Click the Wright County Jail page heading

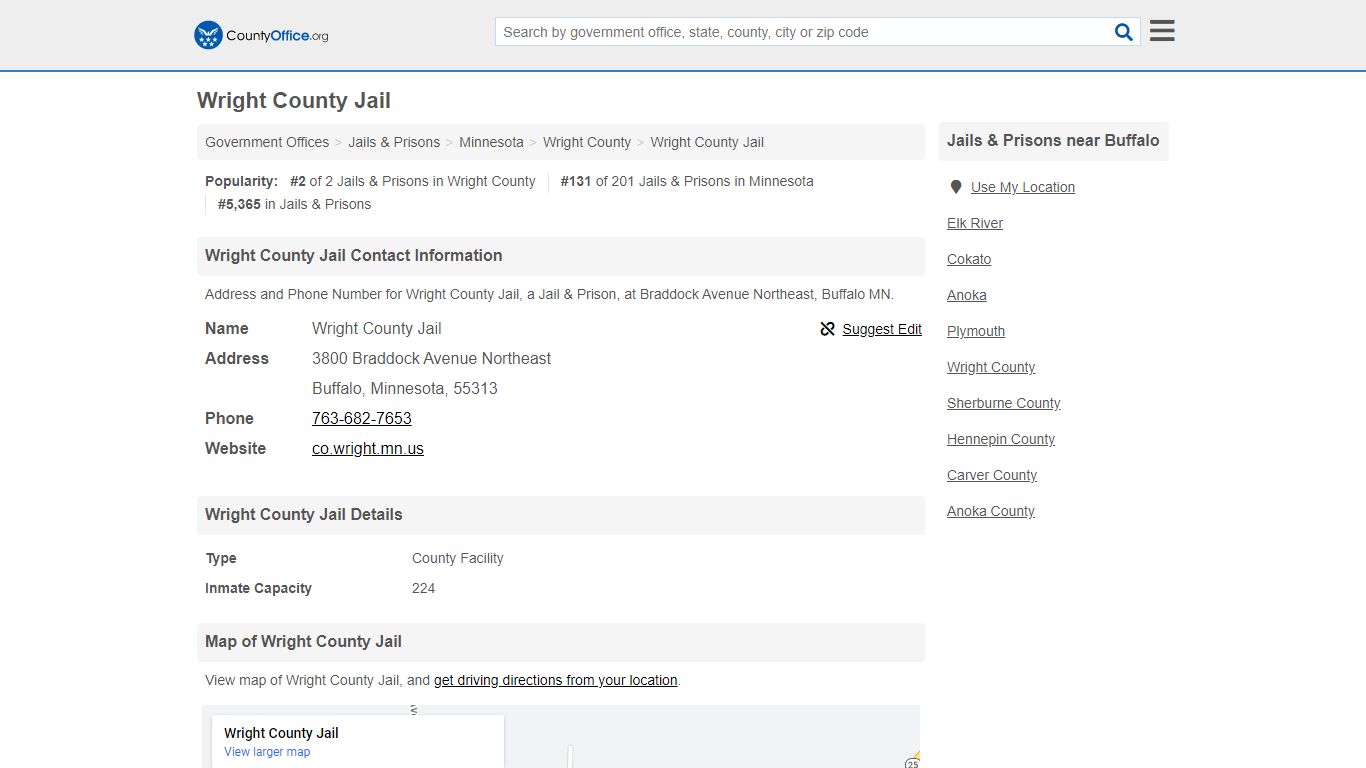pyautogui.click(x=294, y=100)
